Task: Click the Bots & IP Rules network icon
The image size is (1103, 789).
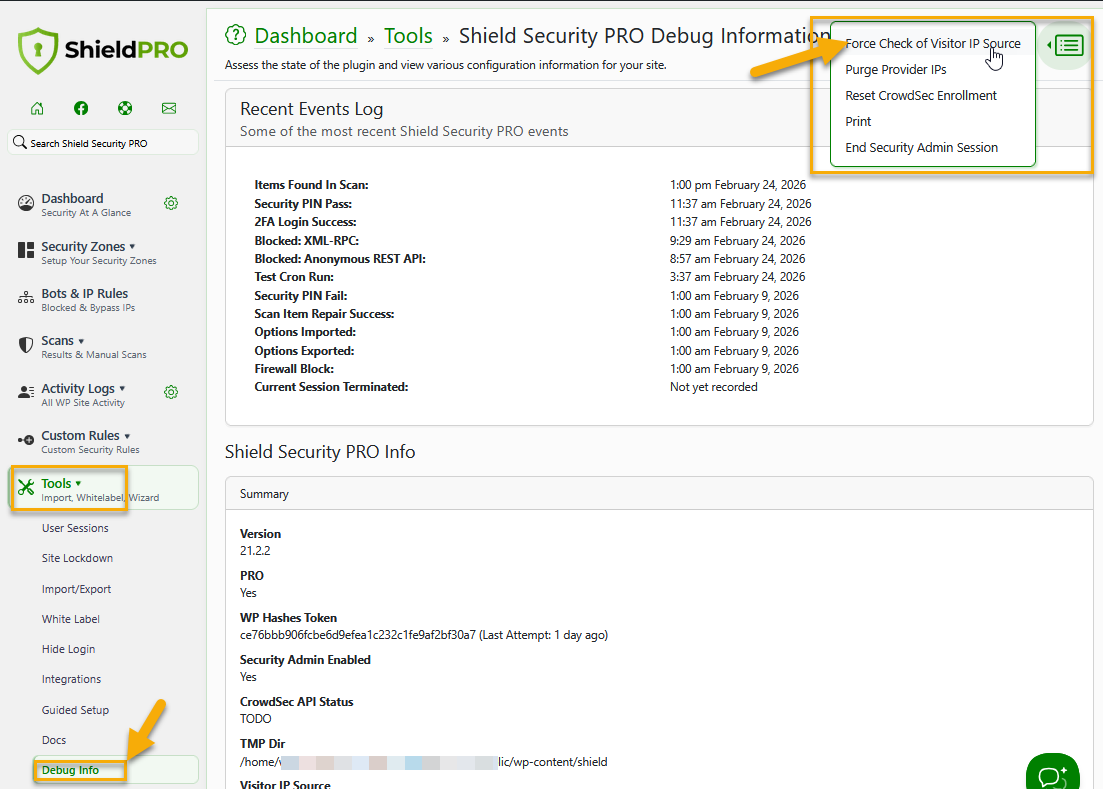Action: tap(26, 297)
